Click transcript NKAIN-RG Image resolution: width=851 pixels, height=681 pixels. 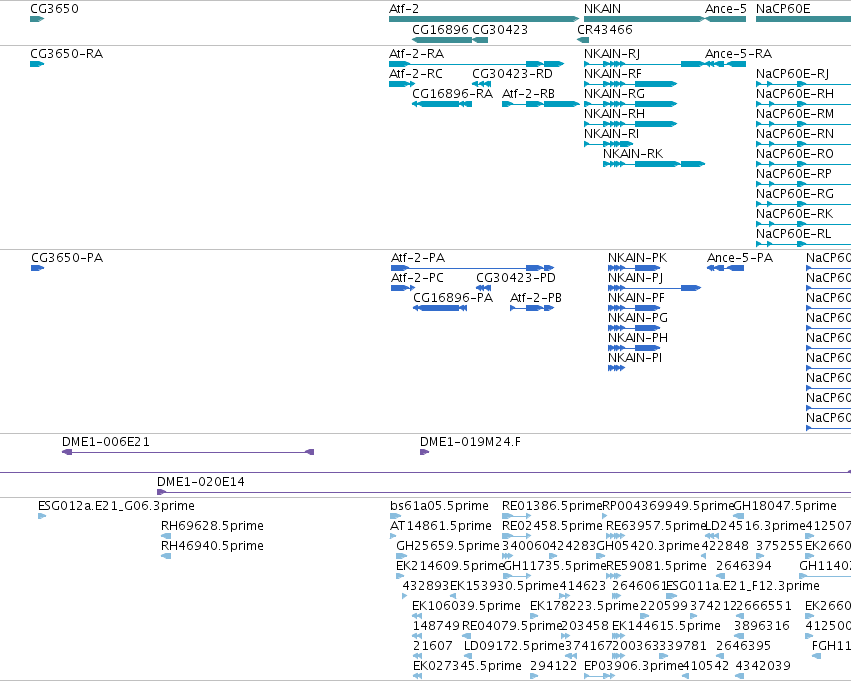coord(614,93)
